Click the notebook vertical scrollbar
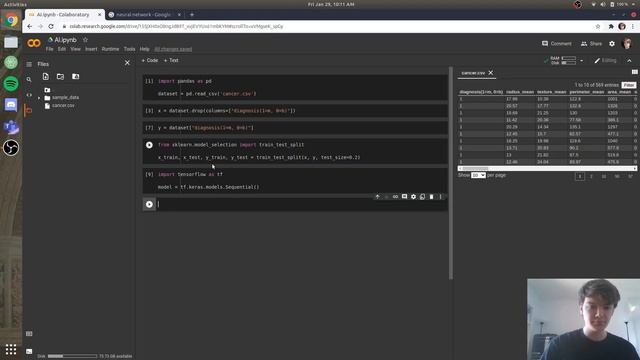Screen dimensions: 640x360 click(x=451, y=173)
